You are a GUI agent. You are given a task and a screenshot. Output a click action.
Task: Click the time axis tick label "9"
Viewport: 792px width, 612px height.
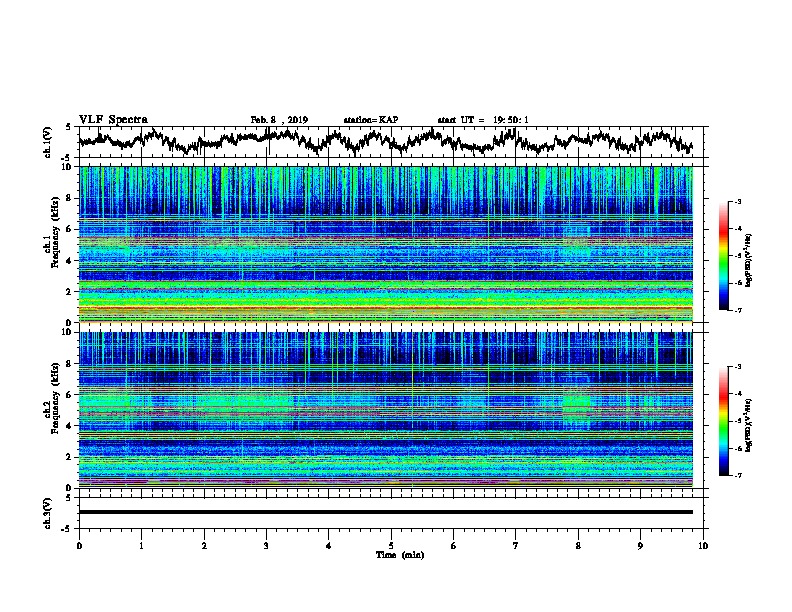[640, 546]
